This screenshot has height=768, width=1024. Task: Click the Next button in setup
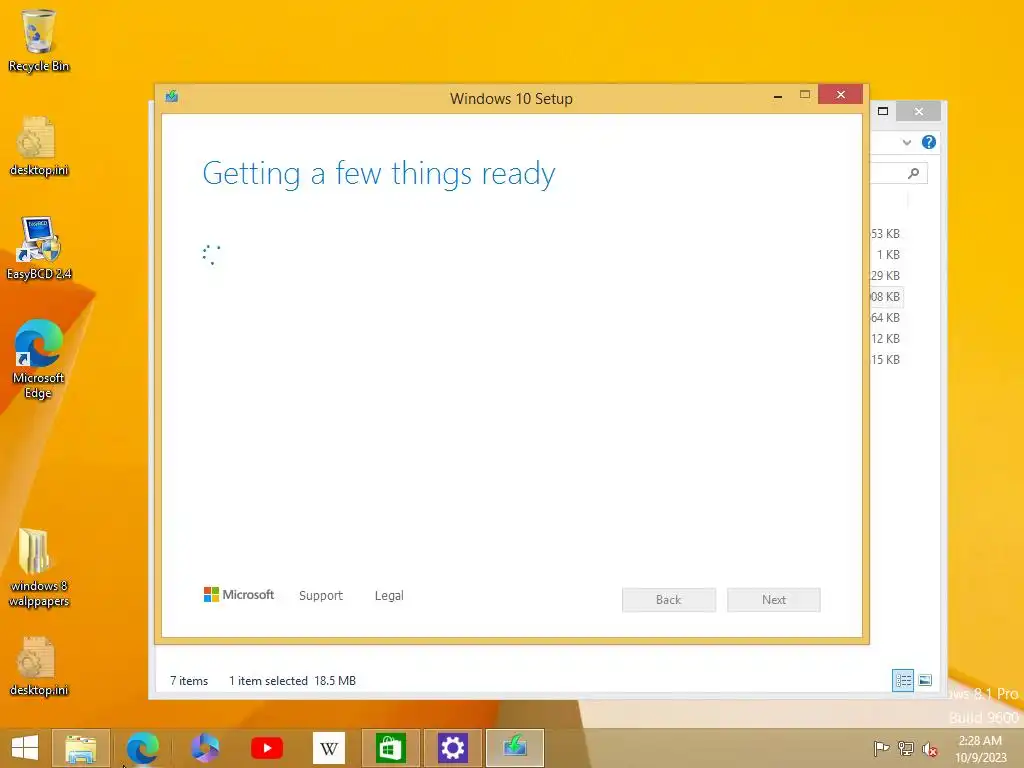click(x=774, y=600)
